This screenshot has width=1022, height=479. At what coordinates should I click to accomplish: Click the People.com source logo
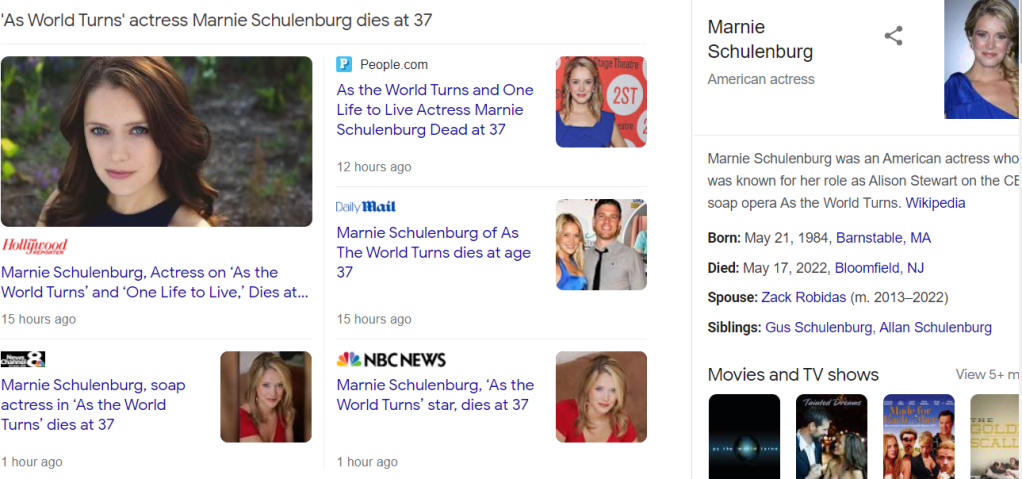344,65
